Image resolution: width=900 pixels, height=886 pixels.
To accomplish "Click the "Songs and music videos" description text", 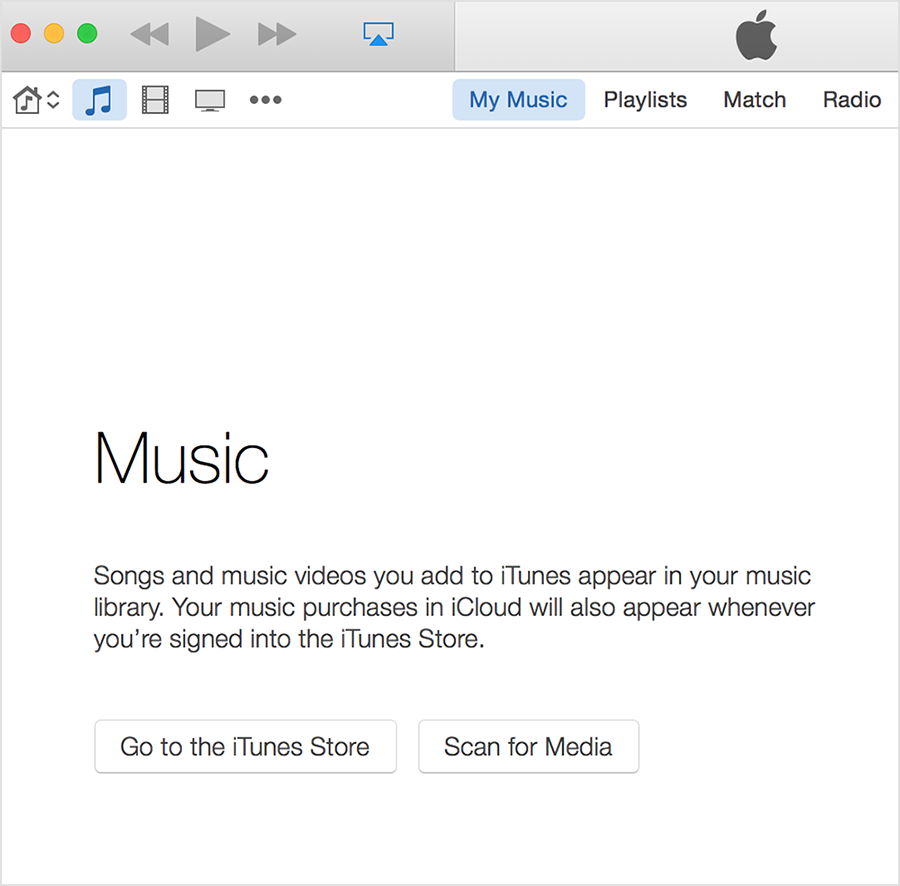I will point(454,607).
